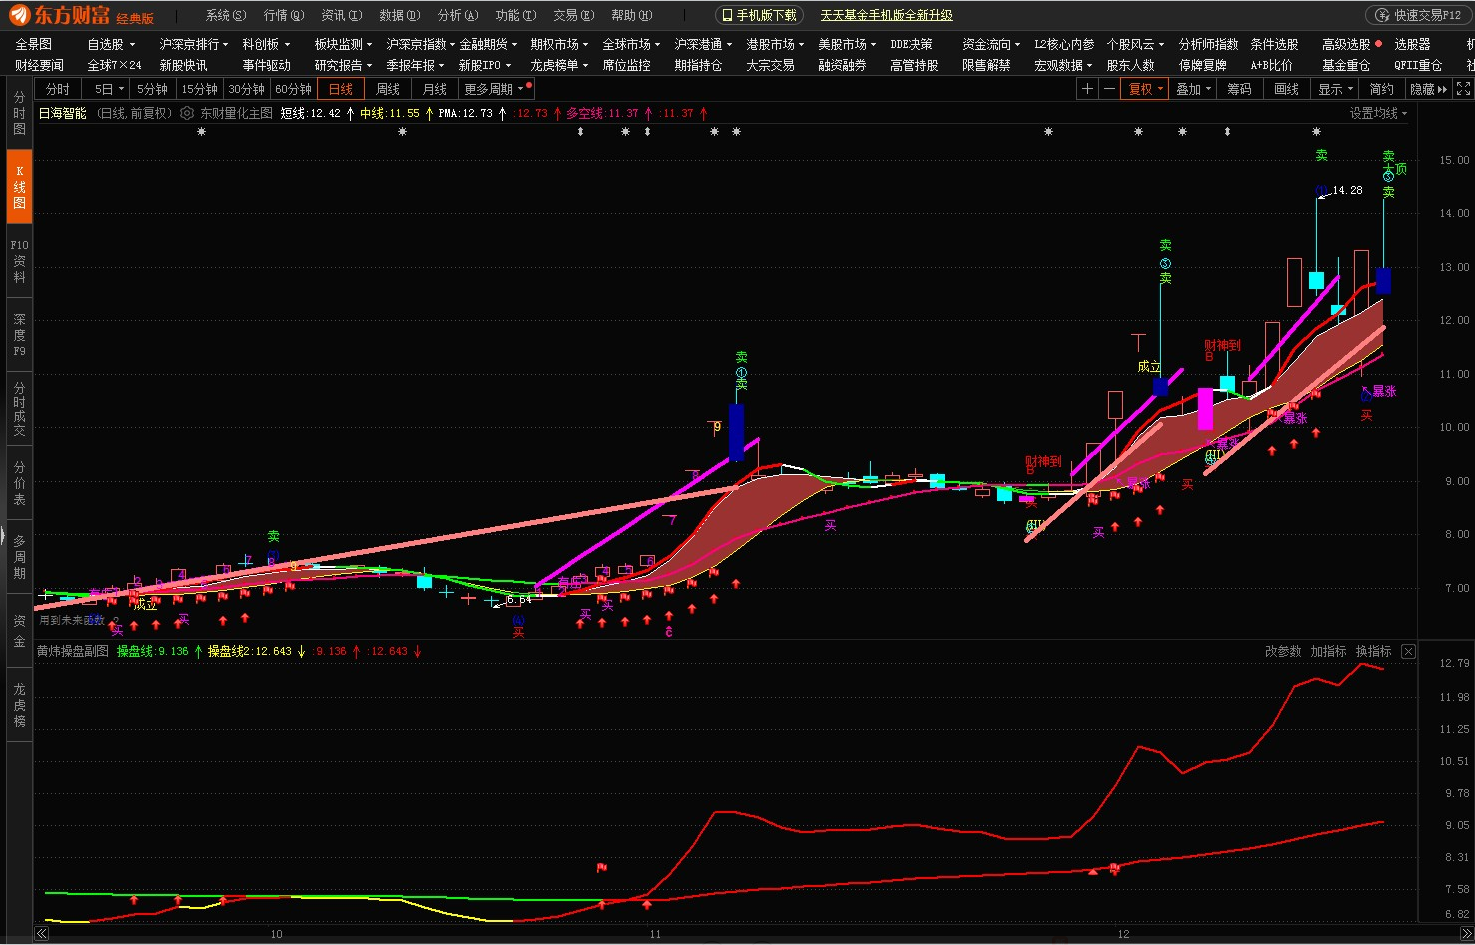Select 60分钟 period
1475x945 pixels.
294,89
